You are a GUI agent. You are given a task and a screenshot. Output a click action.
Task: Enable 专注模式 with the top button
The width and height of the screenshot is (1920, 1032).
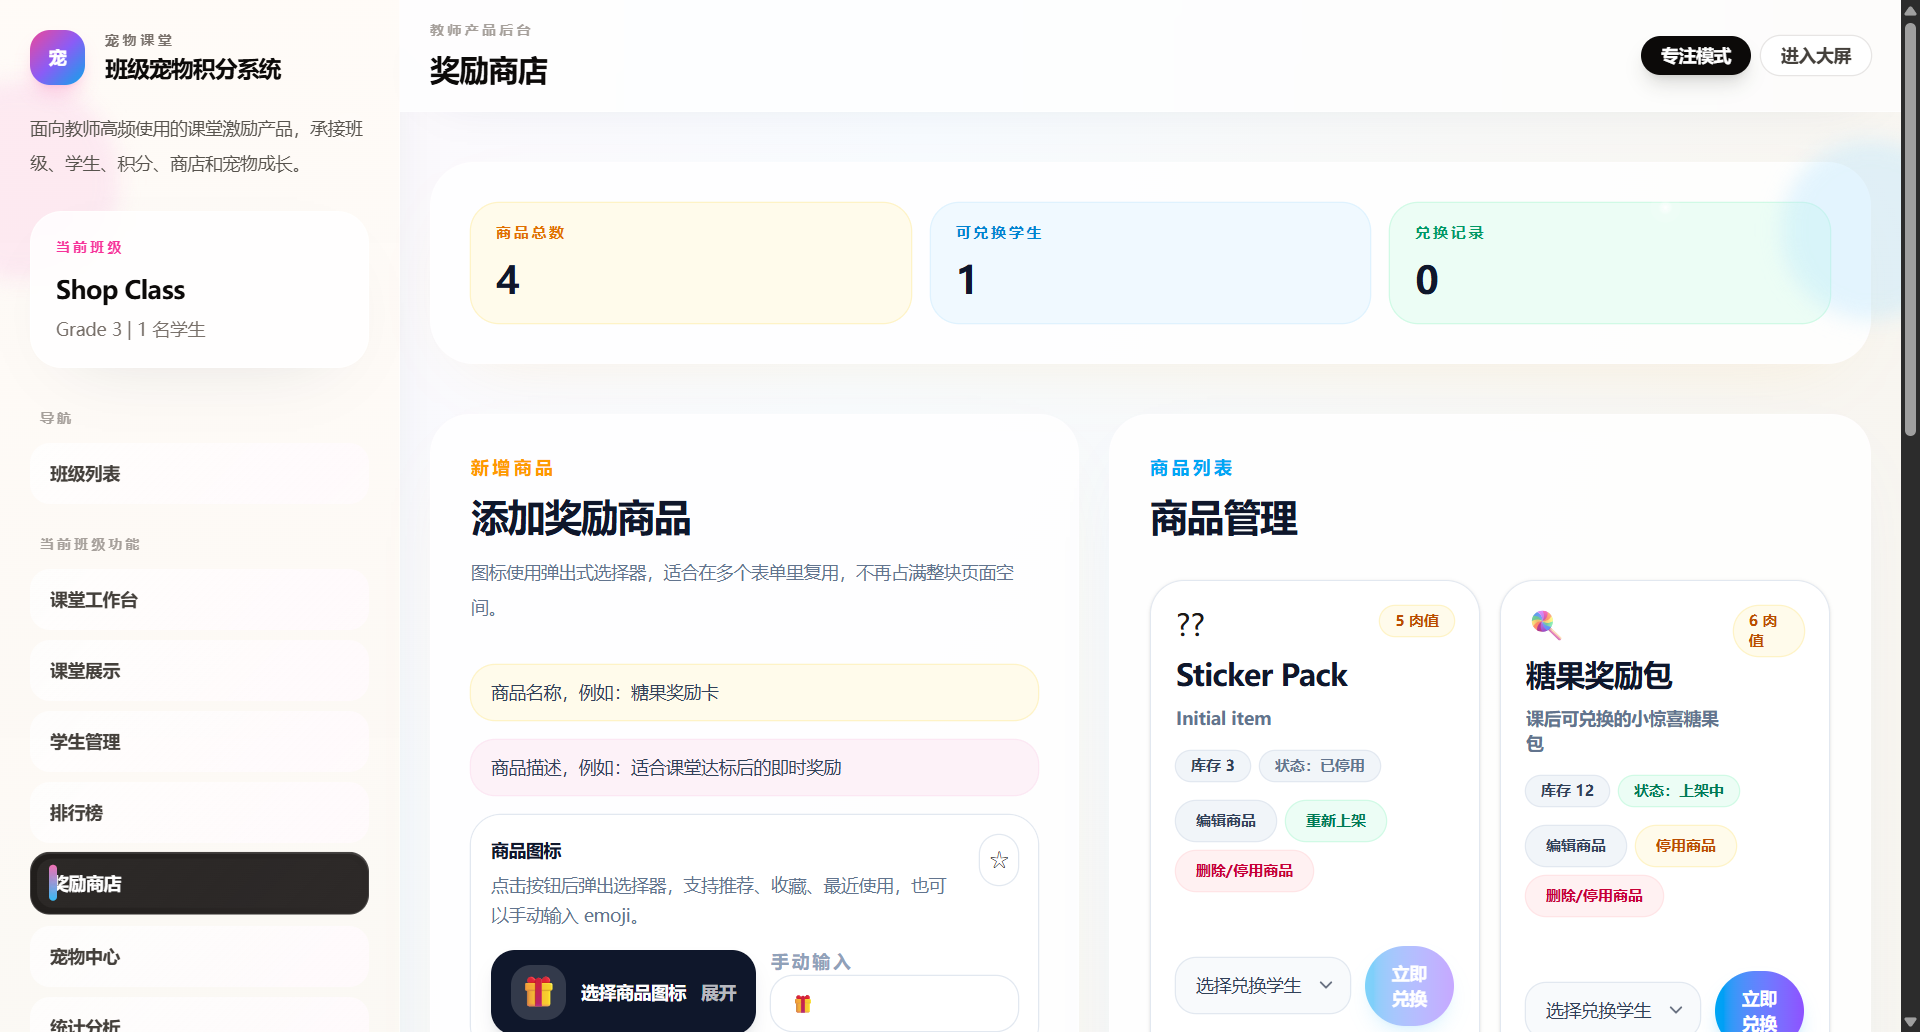1694,55
